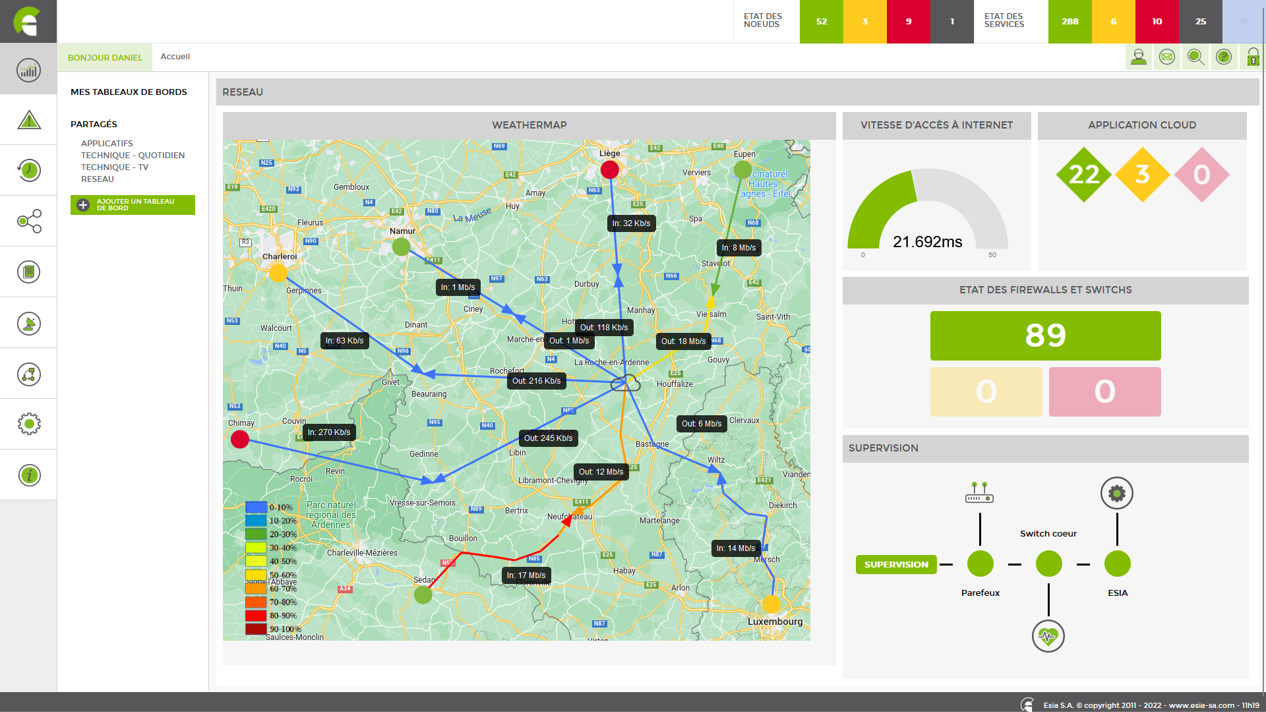Switch to the Accueil tab

175,56
